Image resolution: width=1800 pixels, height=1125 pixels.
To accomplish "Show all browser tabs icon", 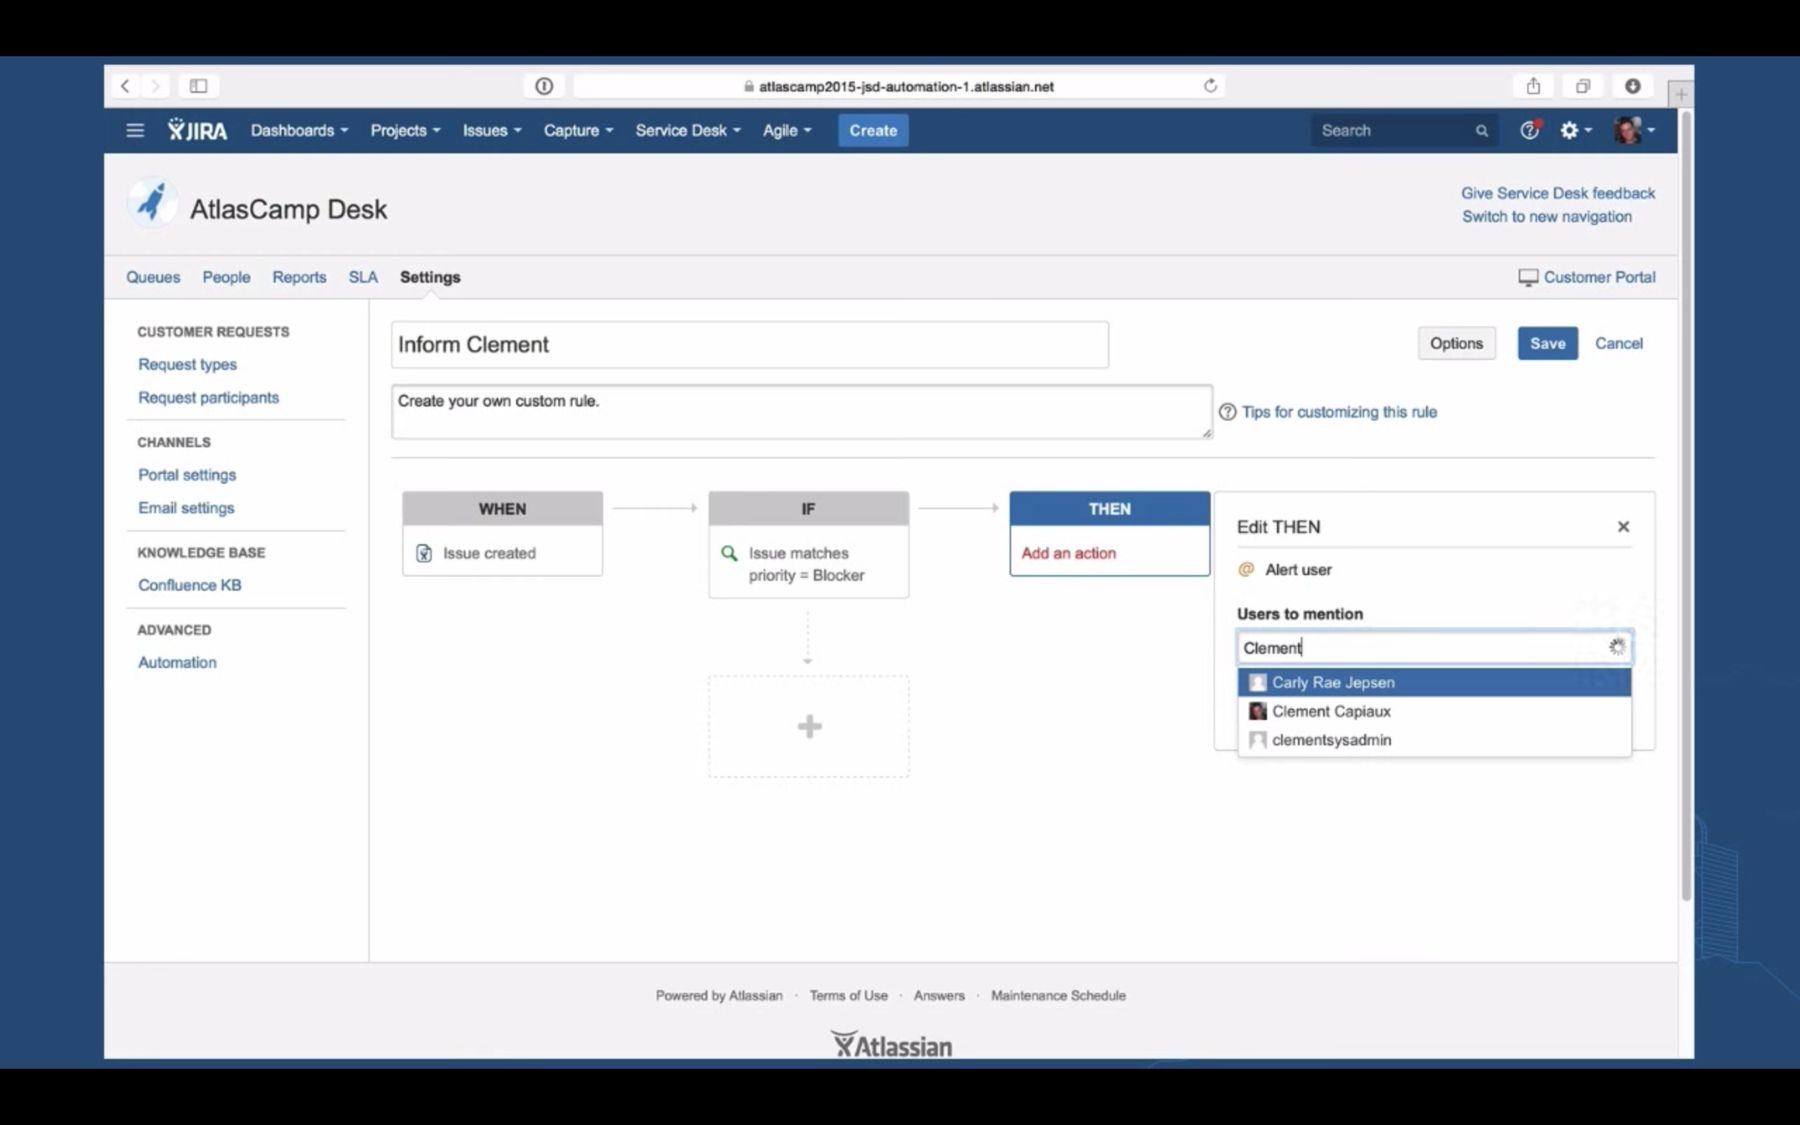I will pos(1582,86).
